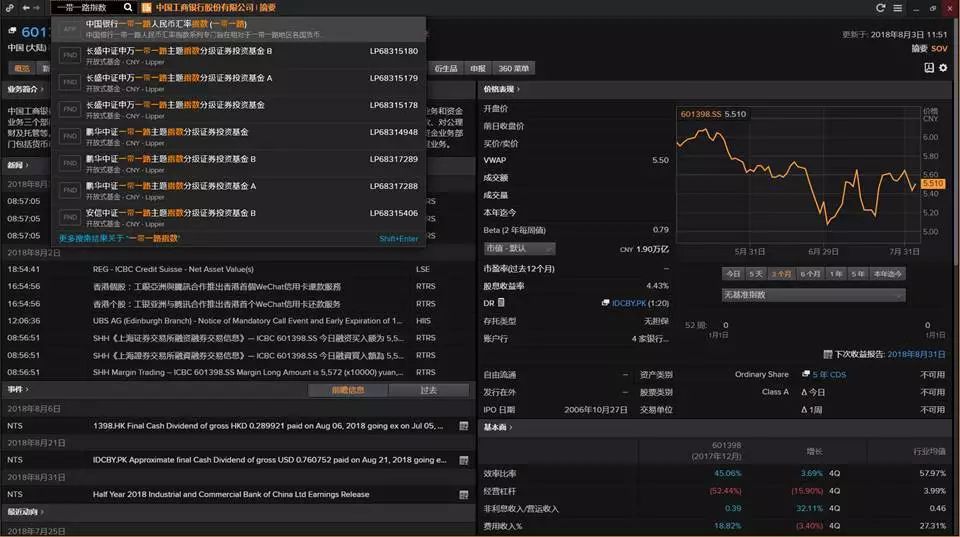Viewport: 960px width, 537px height.
Task: Set chart range to 1年
Action: [836, 274]
